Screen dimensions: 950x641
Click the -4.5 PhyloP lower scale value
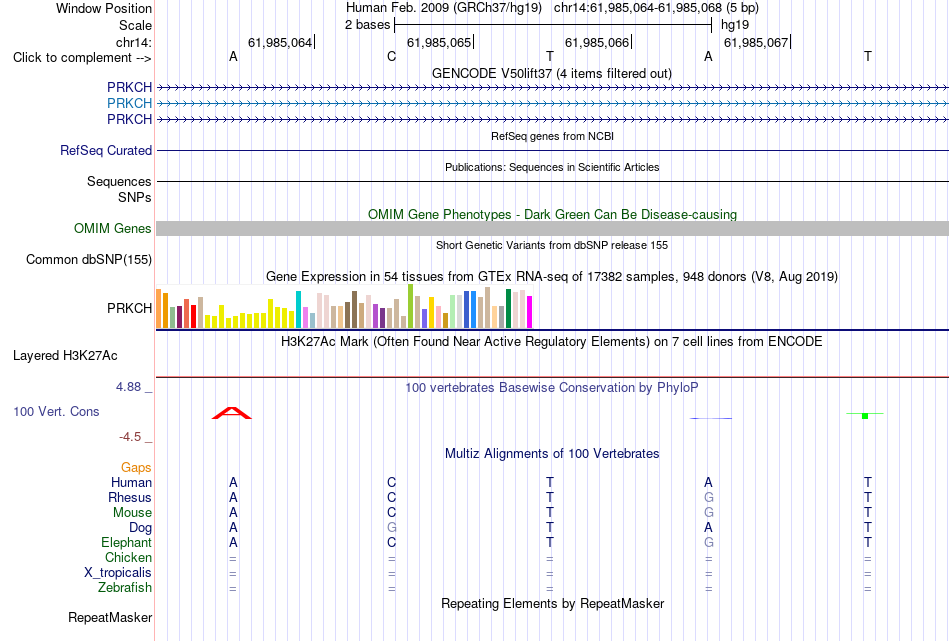(x=130, y=437)
